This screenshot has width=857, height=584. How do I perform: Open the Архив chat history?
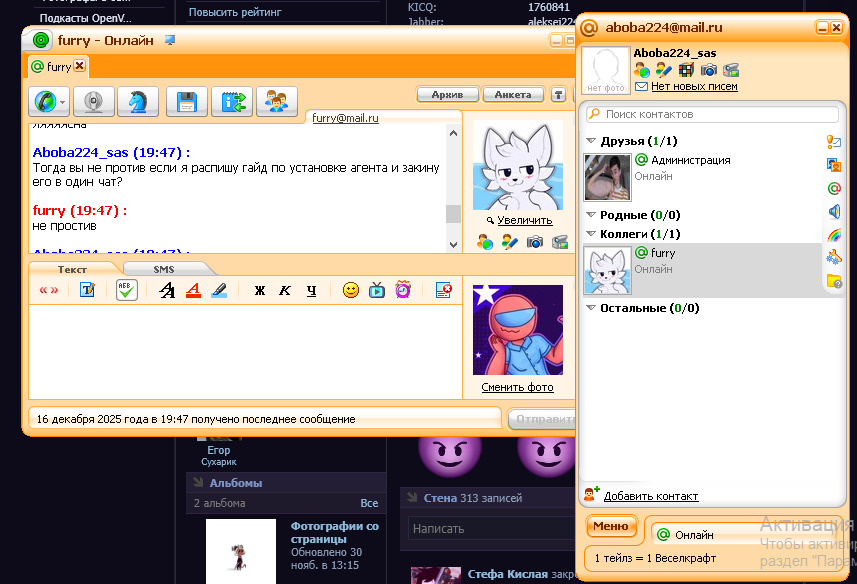click(448, 95)
